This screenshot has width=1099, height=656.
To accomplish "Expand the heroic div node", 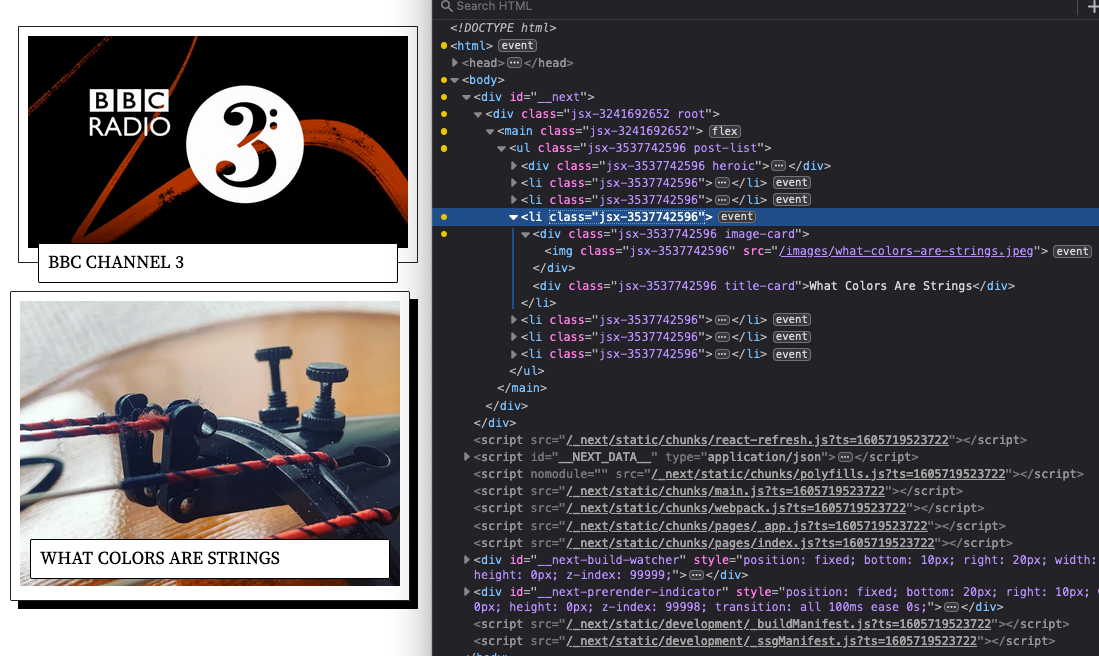I will [514, 166].
